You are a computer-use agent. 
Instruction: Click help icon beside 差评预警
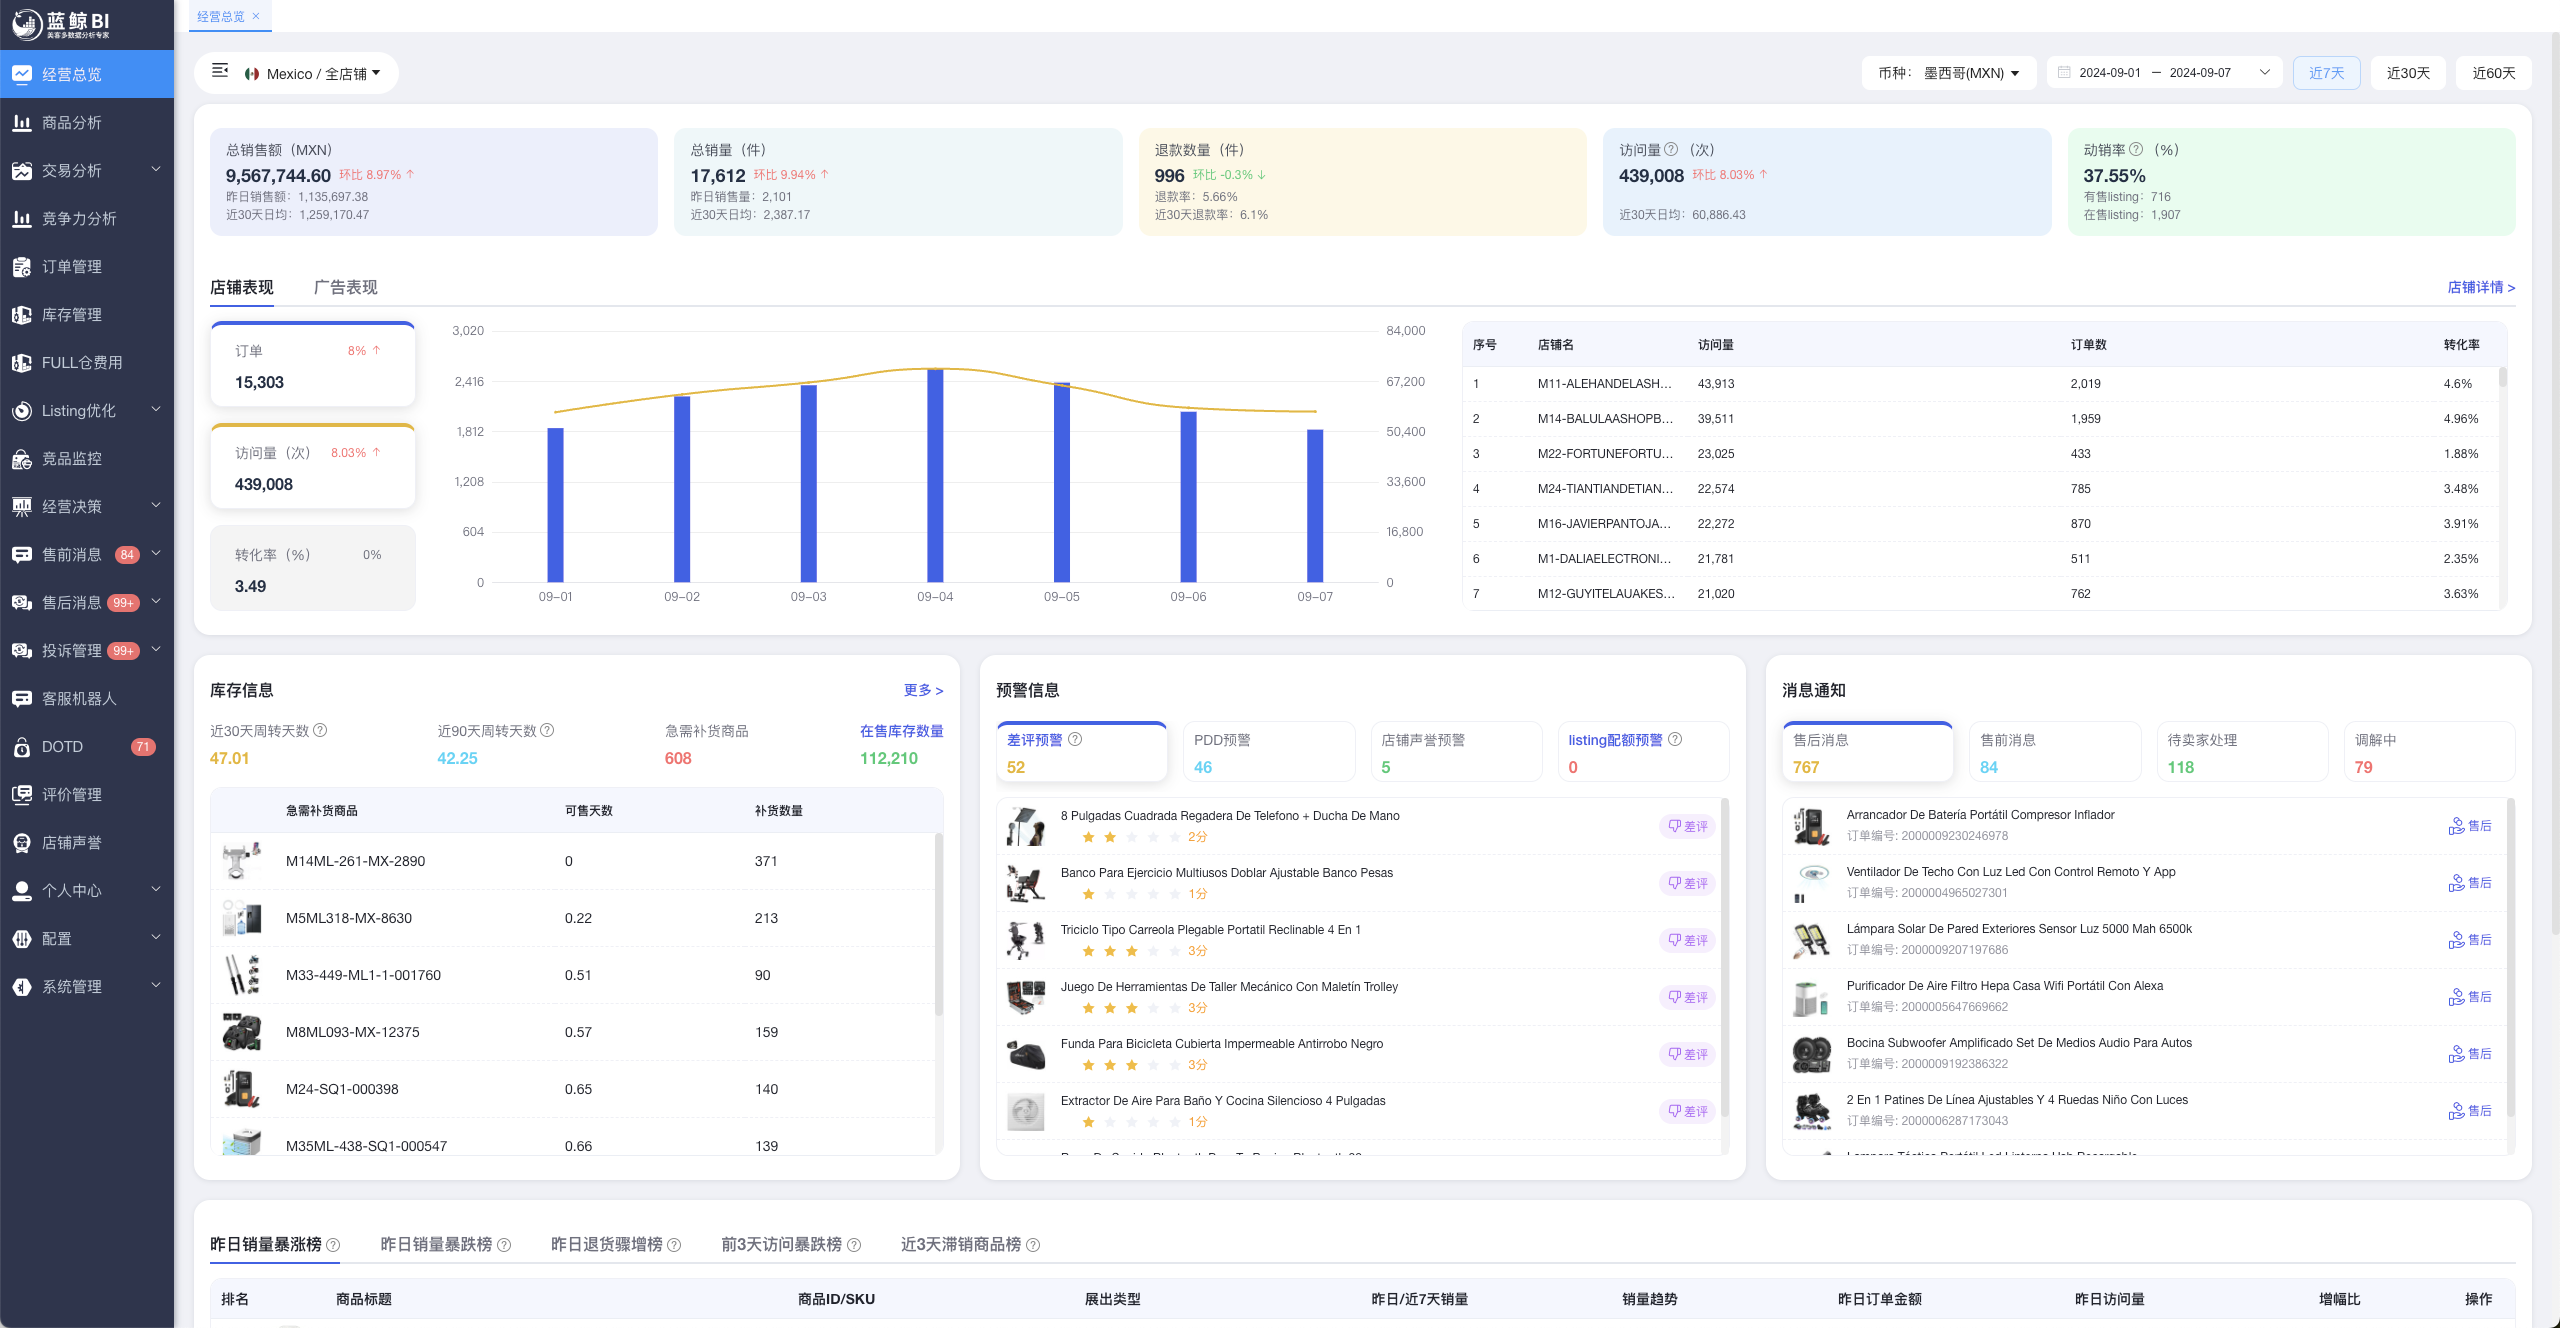click(x=1075, y=739)
